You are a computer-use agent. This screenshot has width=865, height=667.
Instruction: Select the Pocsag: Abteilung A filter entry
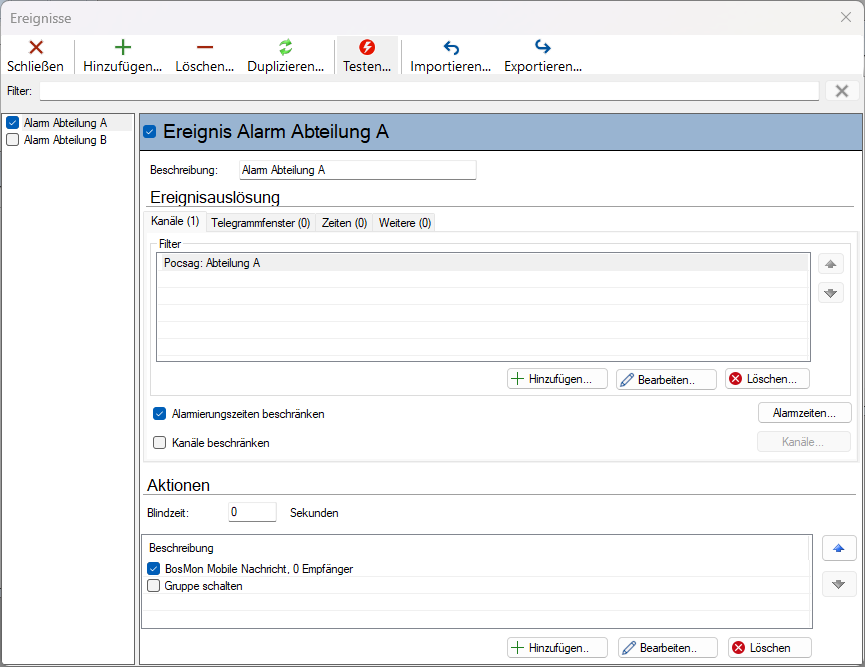coord(483,263)
